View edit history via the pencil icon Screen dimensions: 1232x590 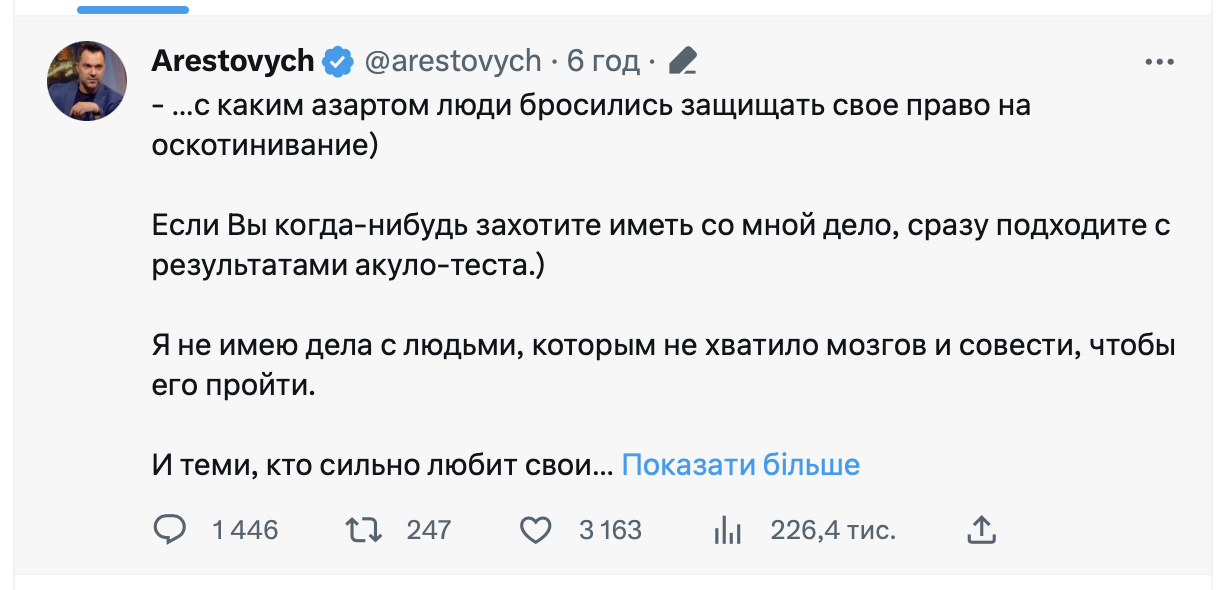[682, 62]
